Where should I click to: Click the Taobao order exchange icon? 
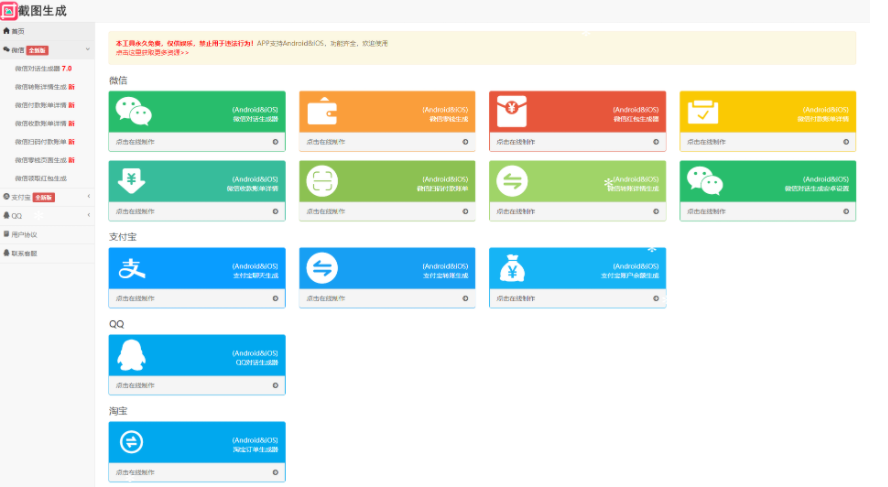(132, 441)
